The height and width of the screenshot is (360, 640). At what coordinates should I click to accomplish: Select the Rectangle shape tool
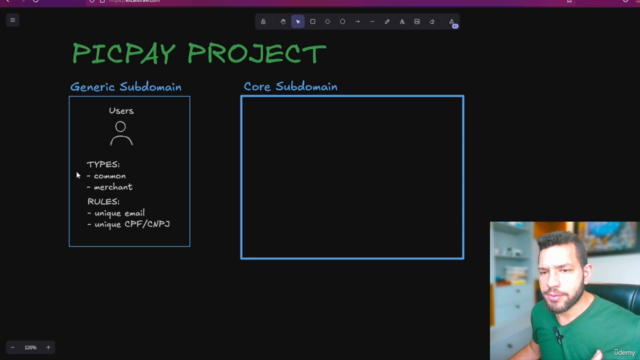point(313,22)
